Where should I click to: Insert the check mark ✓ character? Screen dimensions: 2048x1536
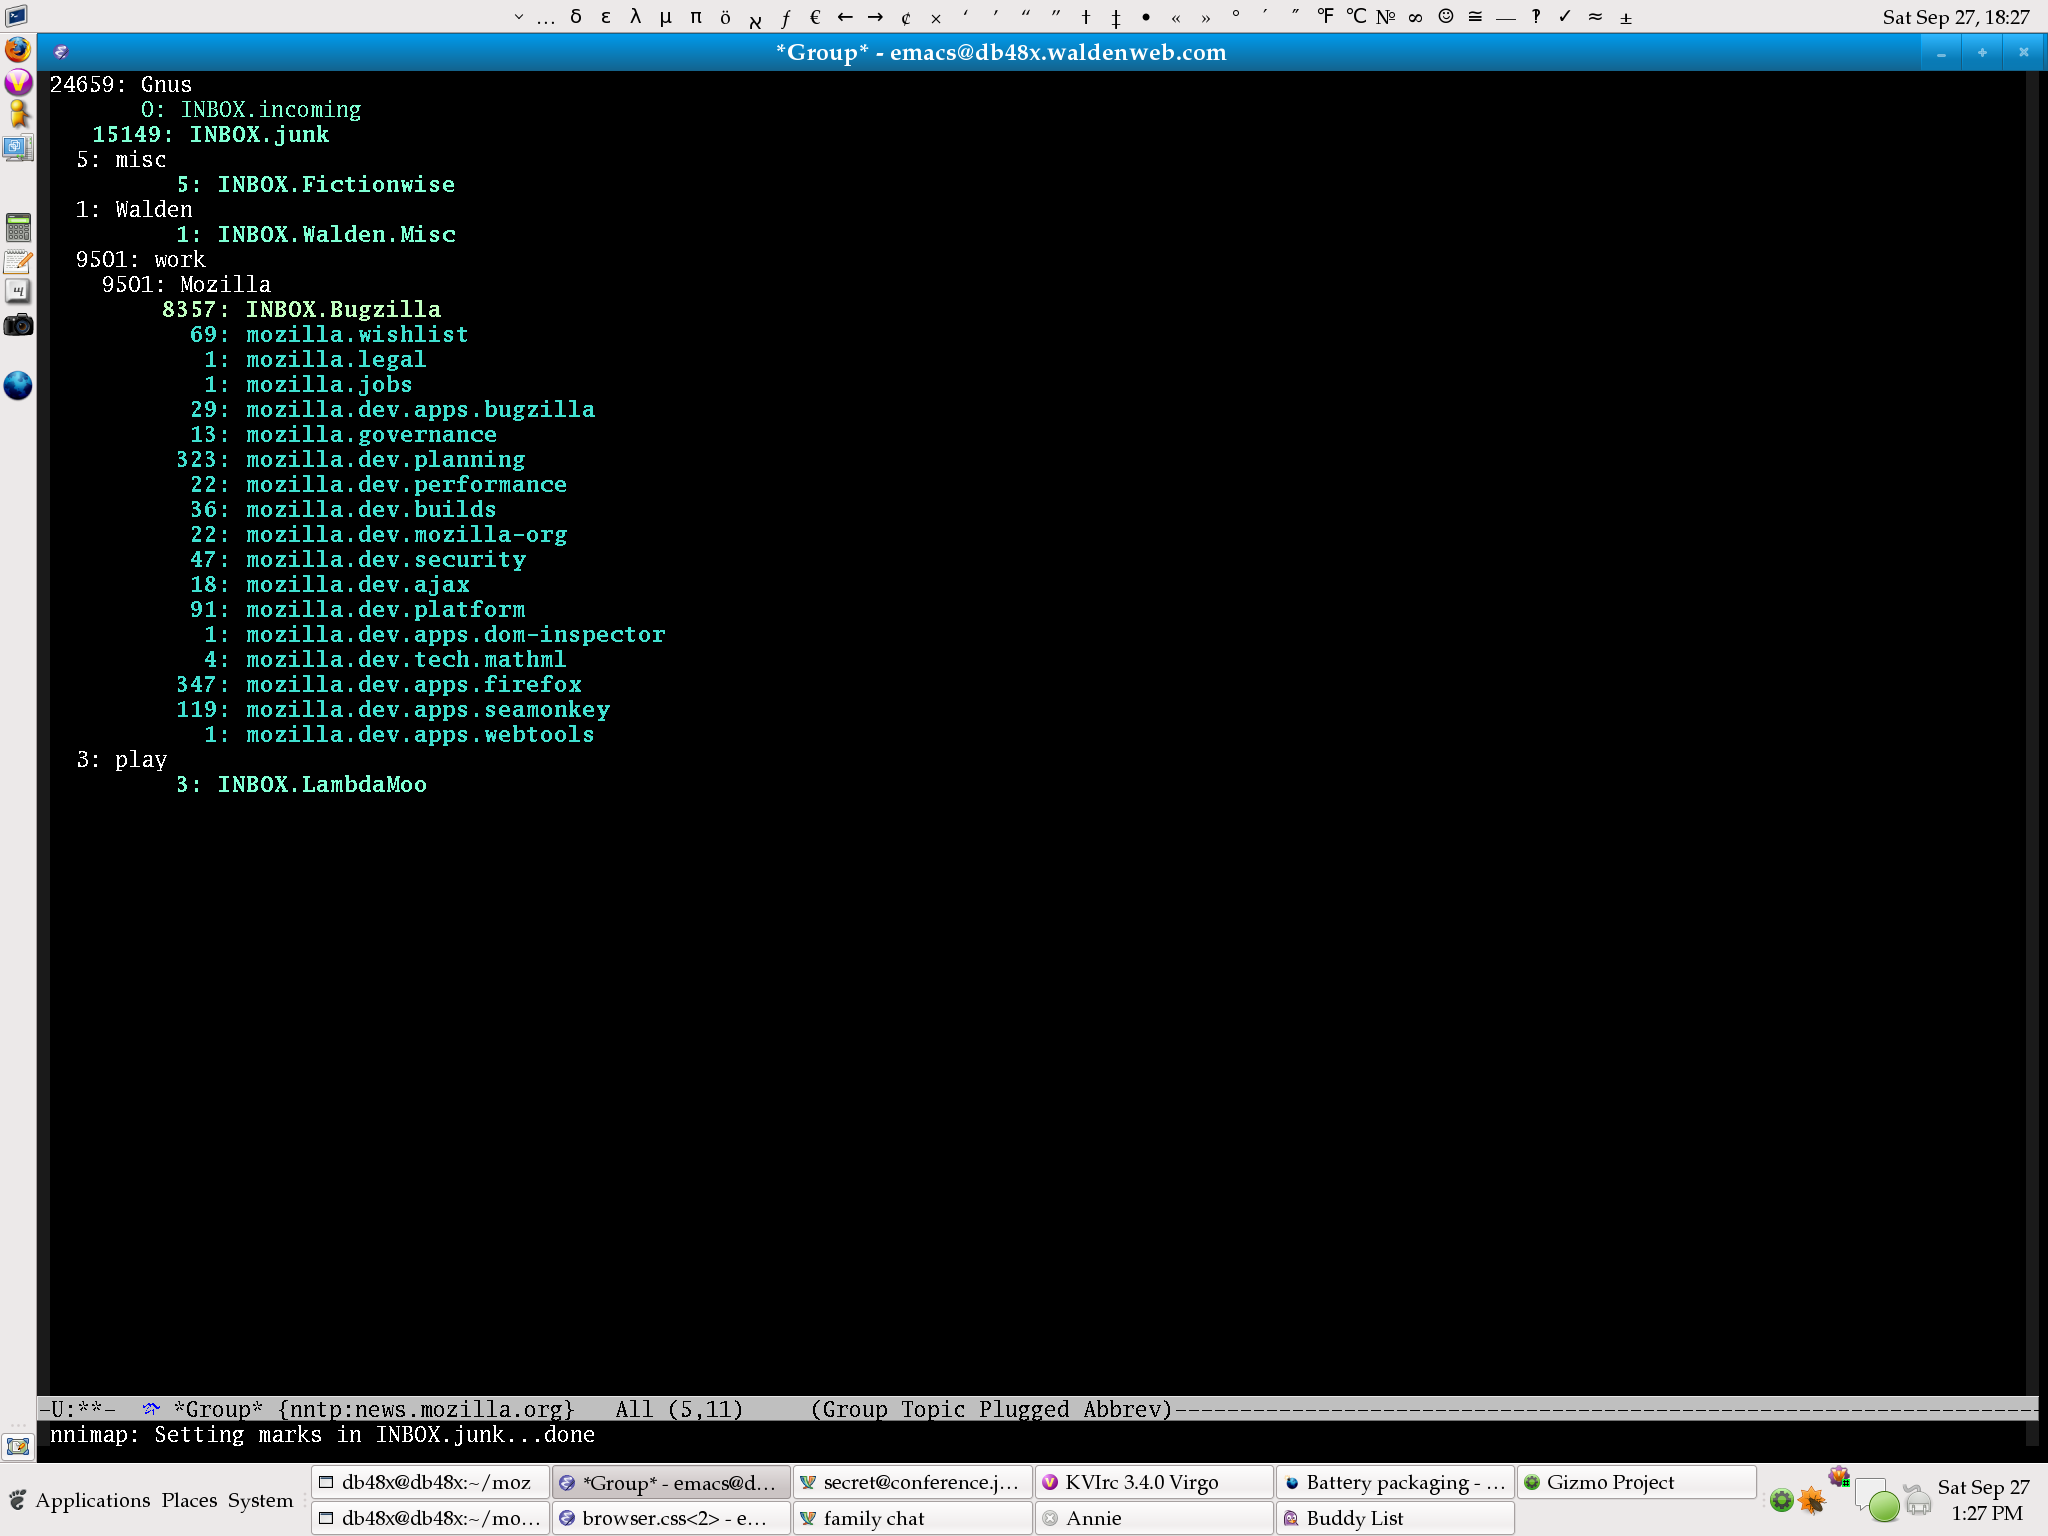pos(1565,17)
